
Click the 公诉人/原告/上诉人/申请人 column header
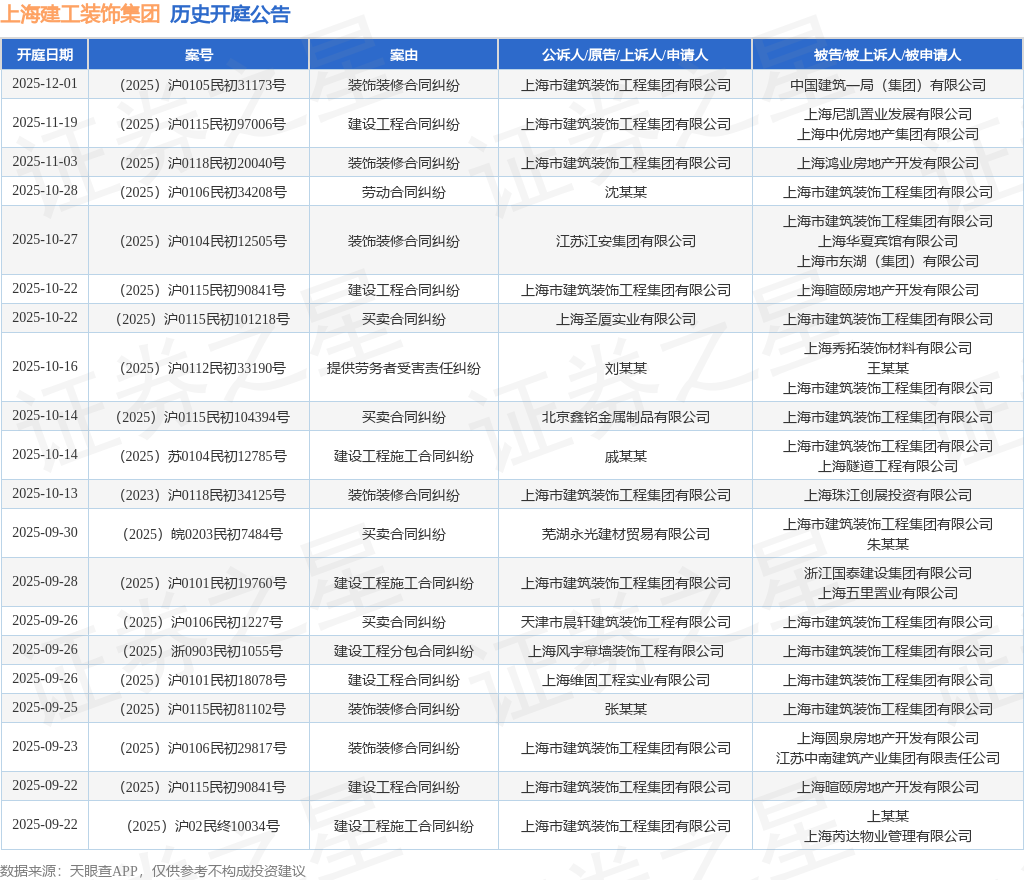click(626, 55)
